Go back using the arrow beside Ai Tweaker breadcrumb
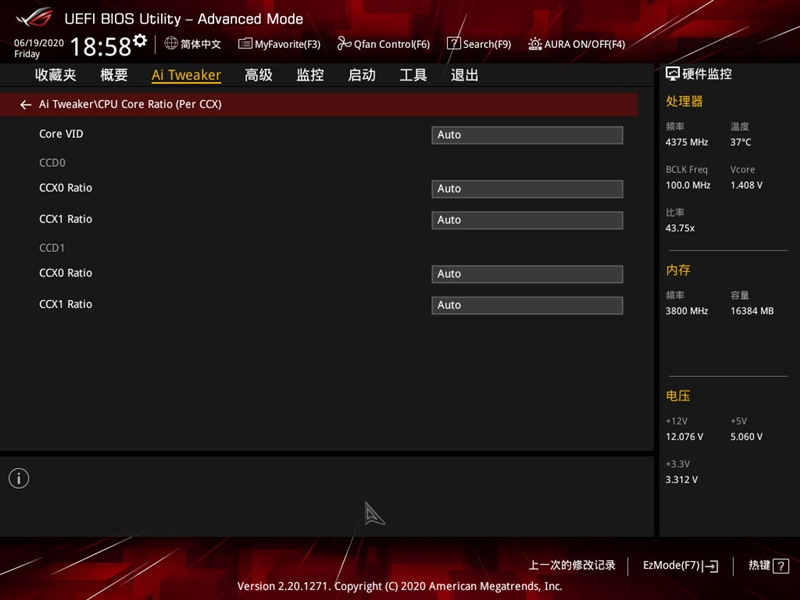Image resolution: width=800 pixels, height=600 pixels. tap(26, 104)
